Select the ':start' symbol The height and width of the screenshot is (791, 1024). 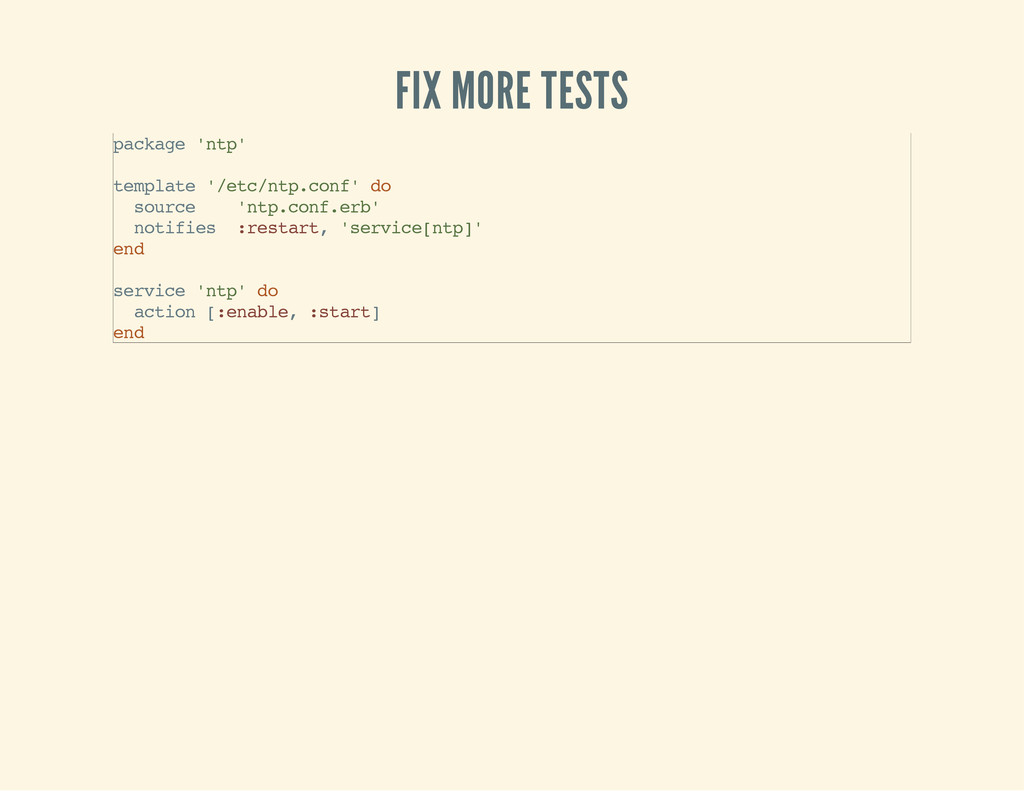tap(339, 312)
